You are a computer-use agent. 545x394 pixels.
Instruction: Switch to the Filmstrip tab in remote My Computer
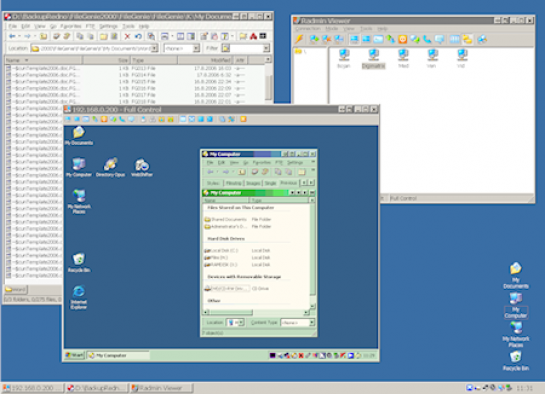click(233, 183)
